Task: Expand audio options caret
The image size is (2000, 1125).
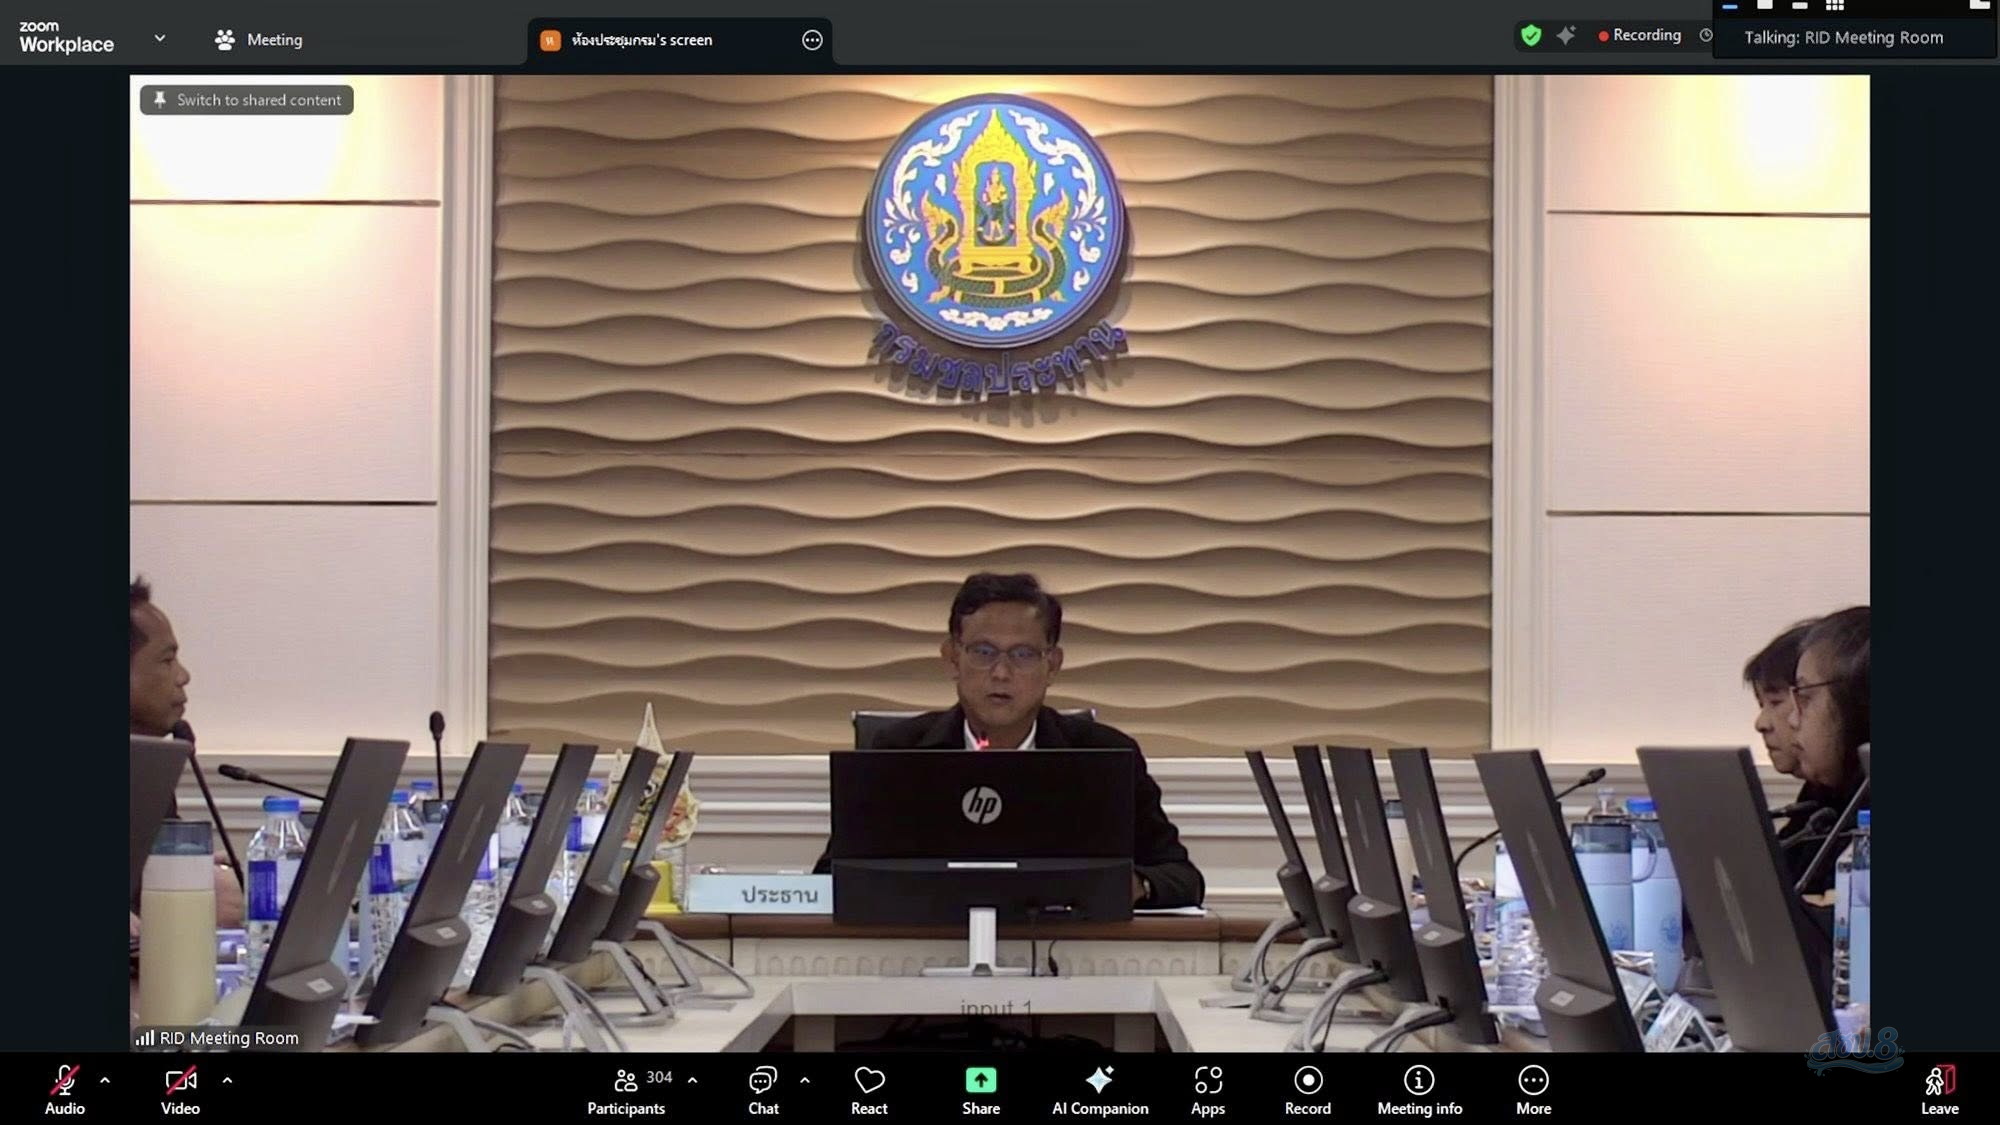Action: 105,1081
